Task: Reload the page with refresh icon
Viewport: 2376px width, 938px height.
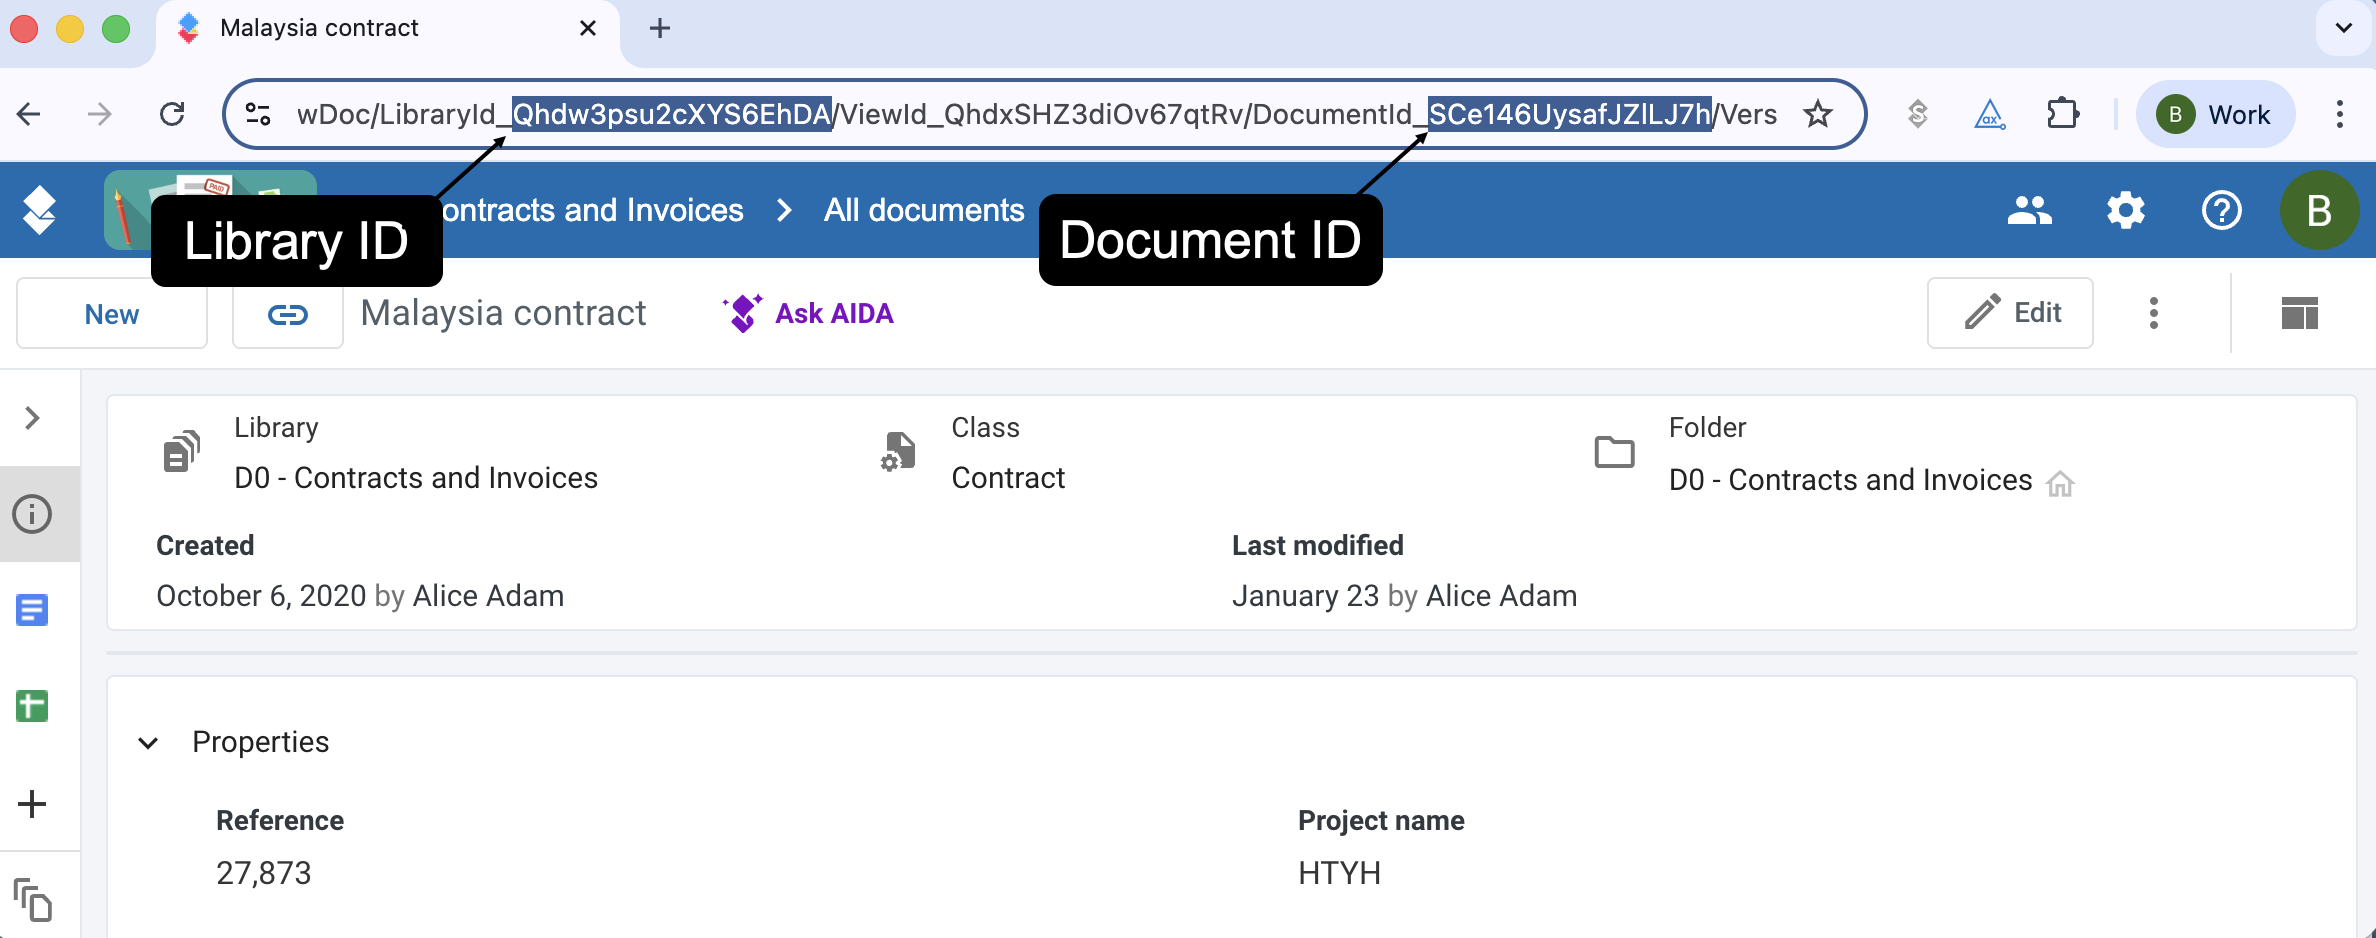Action: (x=172, y=114)
